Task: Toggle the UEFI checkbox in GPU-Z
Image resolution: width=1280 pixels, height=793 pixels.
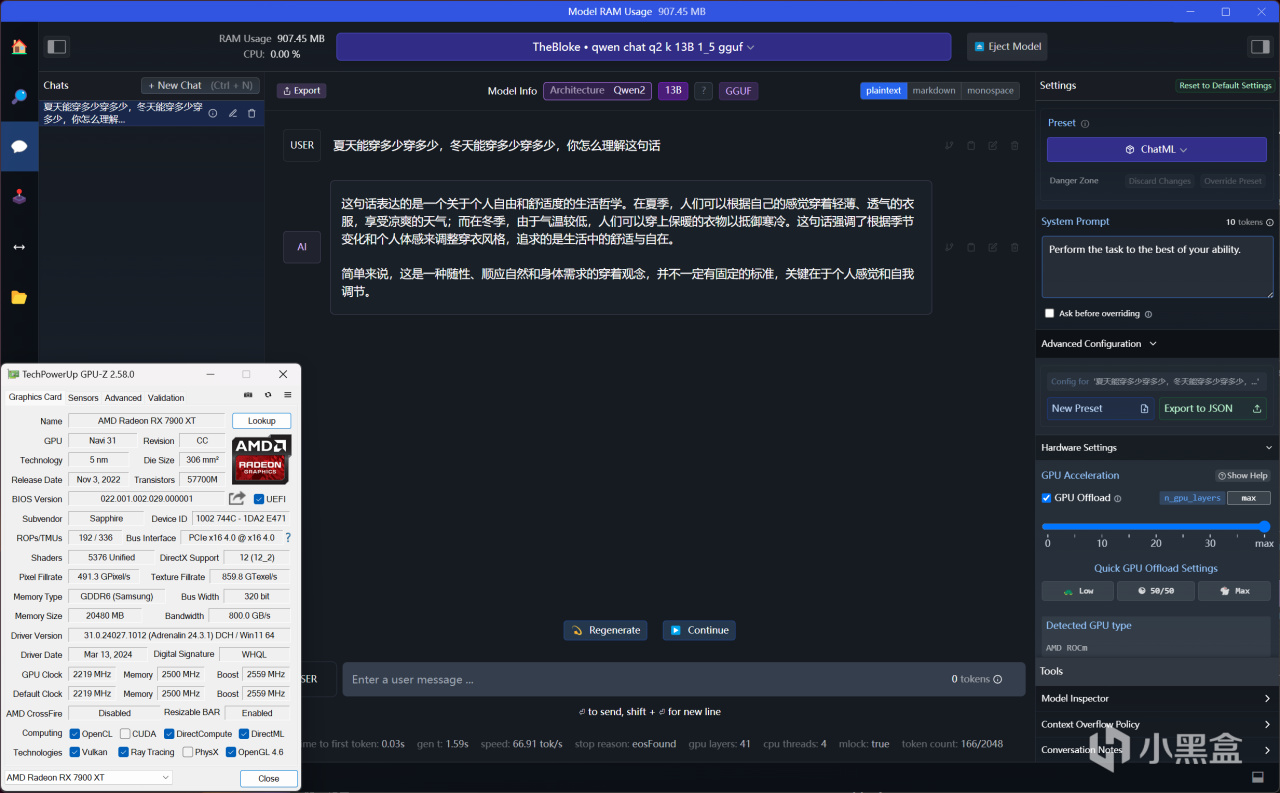Action: click(x=259, y=499)
